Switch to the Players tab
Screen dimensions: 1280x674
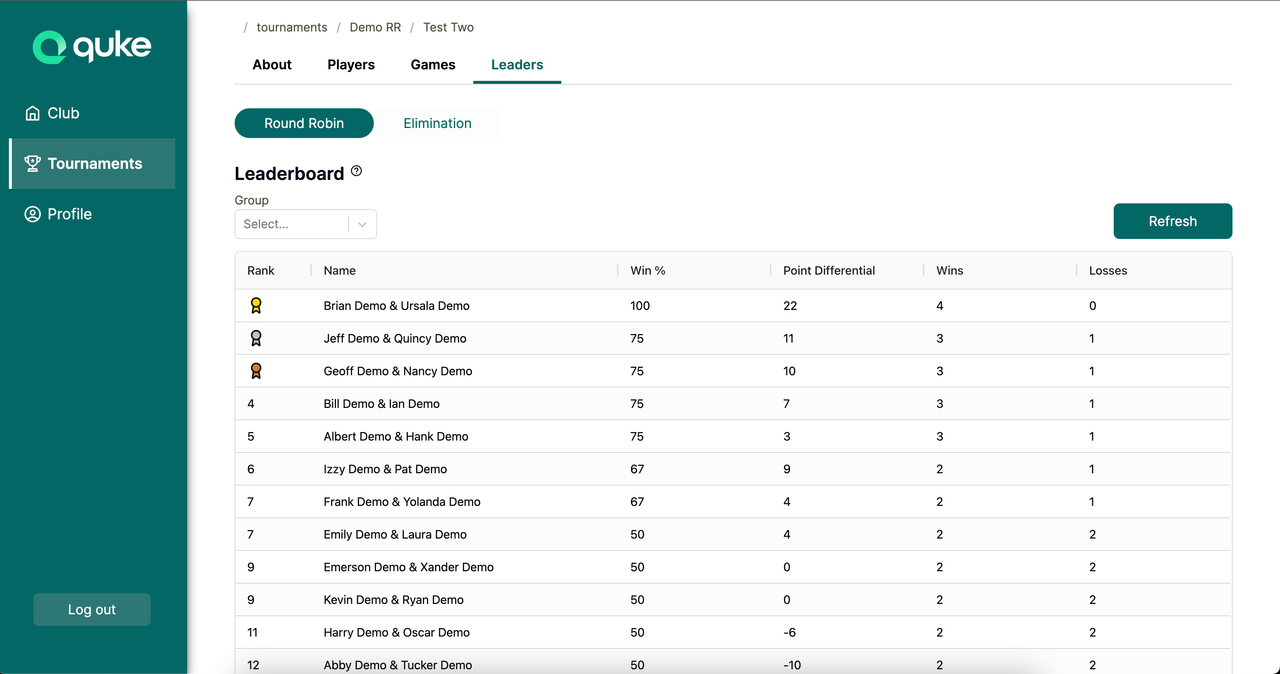350,64
